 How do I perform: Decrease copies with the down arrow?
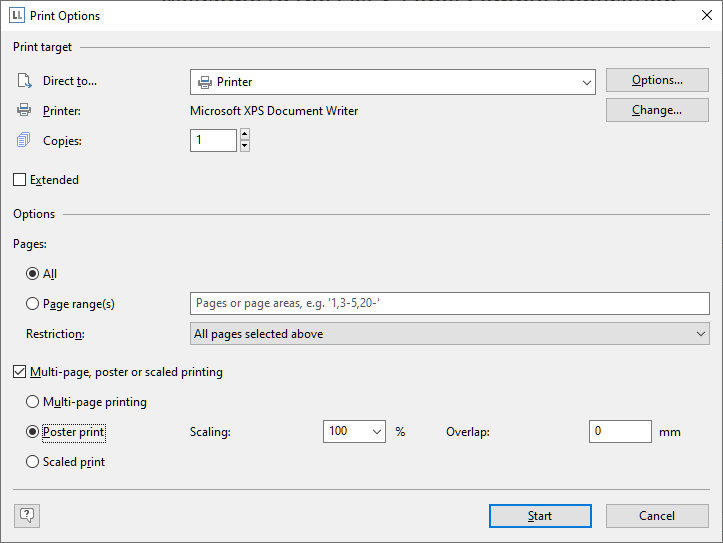point(245,146)
